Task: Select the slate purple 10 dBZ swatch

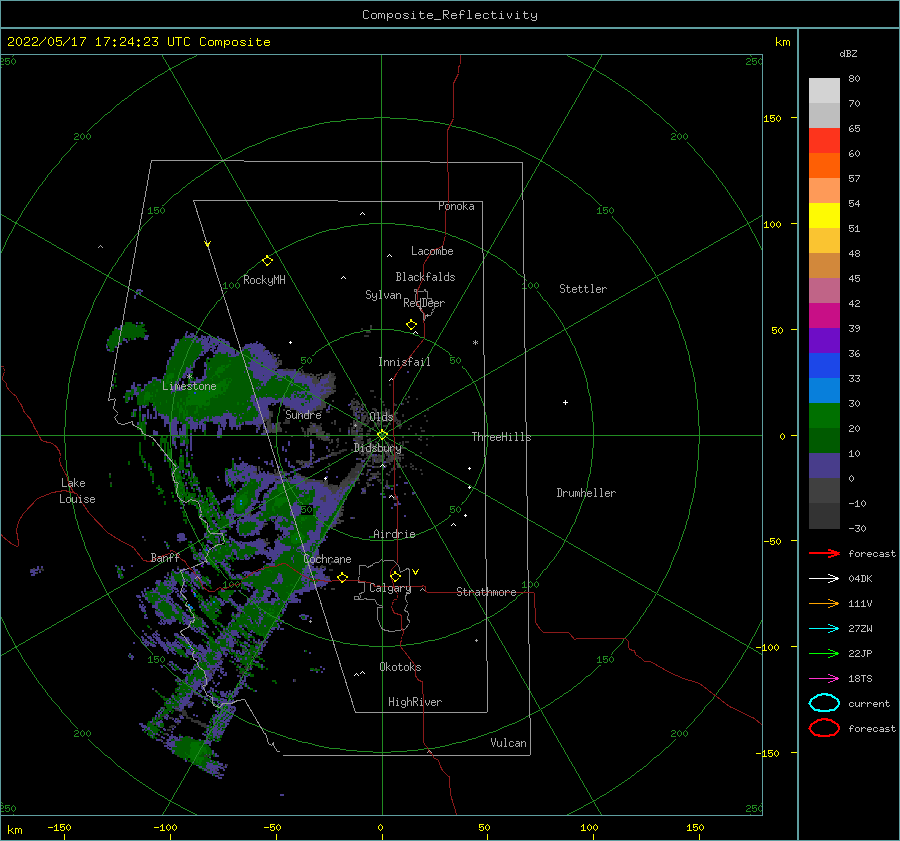Action: click(x=824, y=466)
